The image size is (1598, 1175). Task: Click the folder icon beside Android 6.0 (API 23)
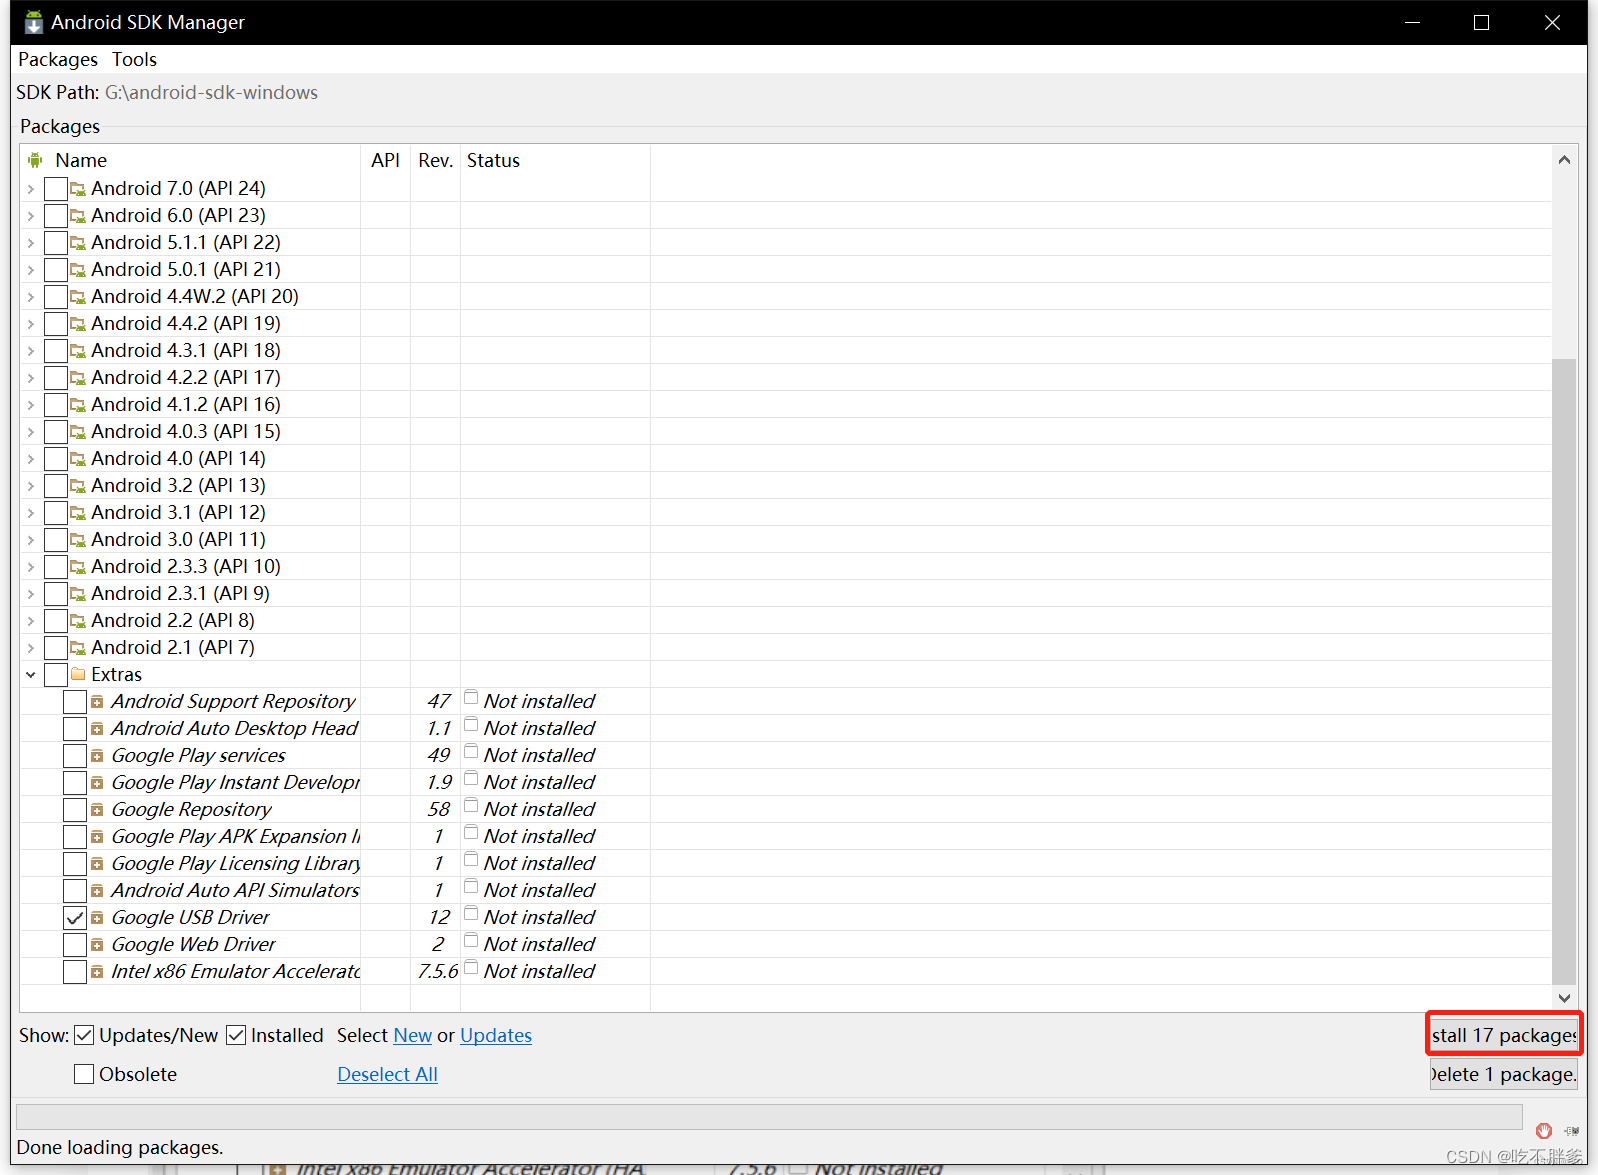coord(78,215)
